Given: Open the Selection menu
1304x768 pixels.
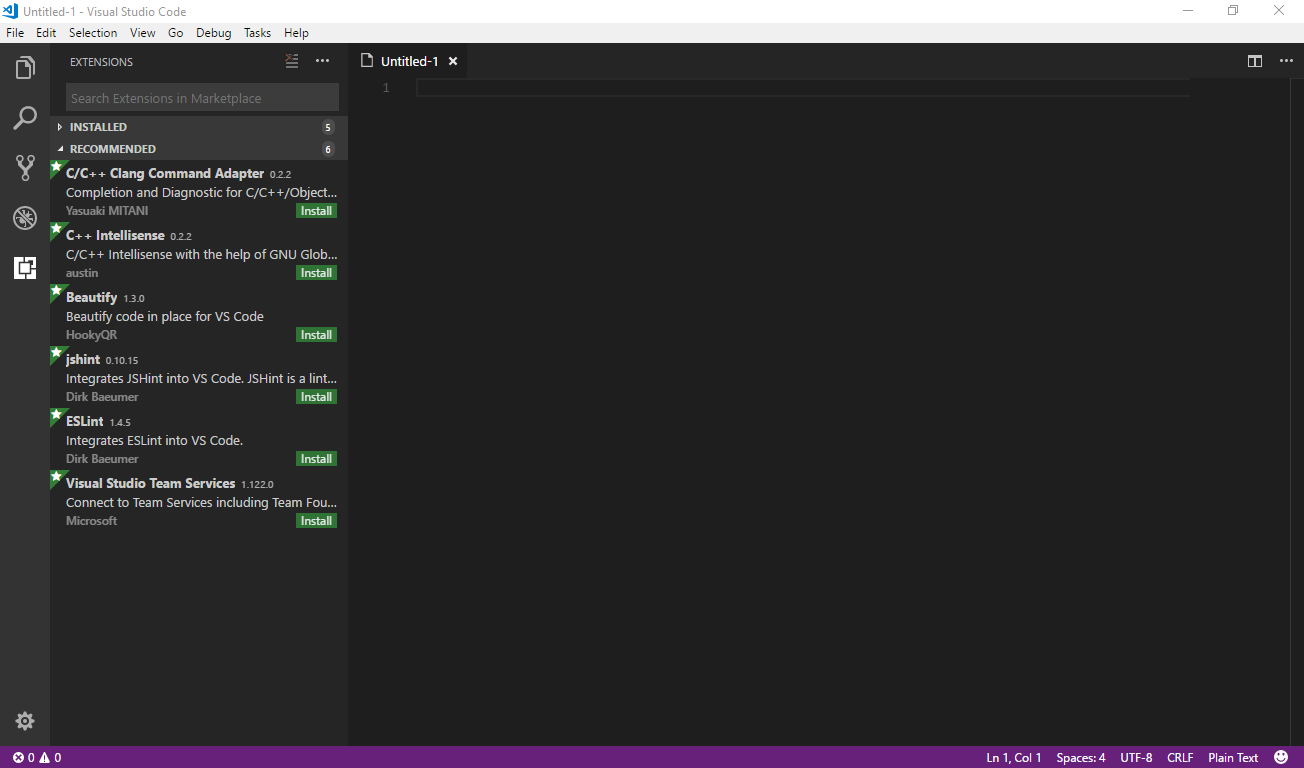Looking at the screenshot, I should click(x=93, y=33).
